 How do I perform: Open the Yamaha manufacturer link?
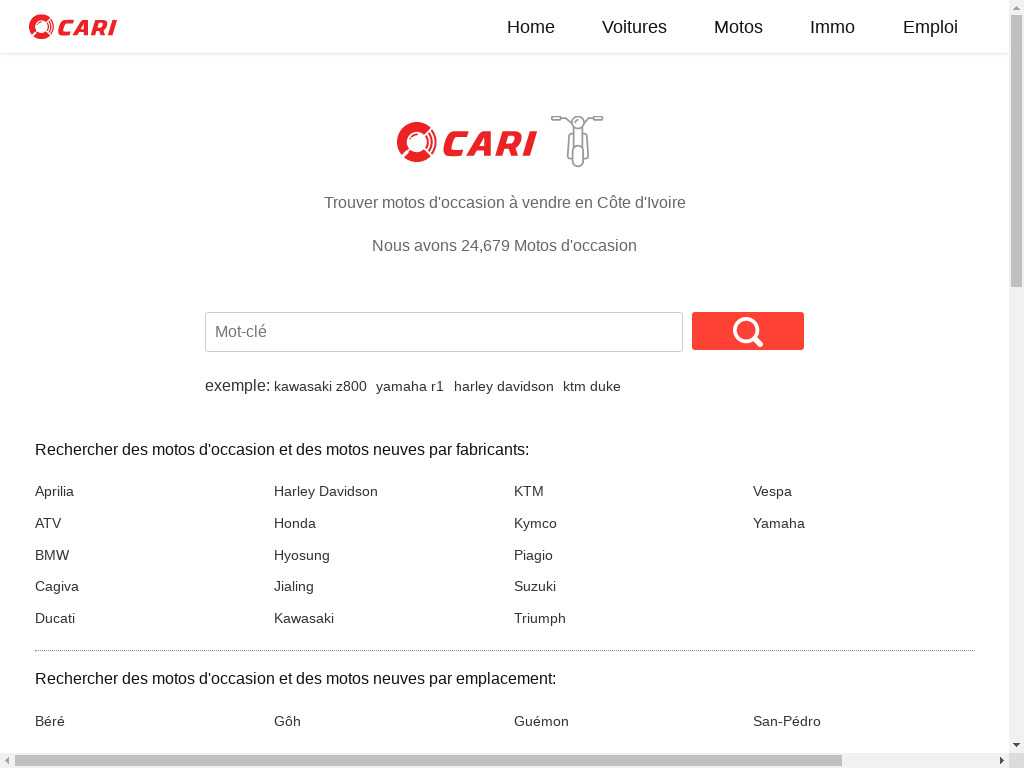778,523
